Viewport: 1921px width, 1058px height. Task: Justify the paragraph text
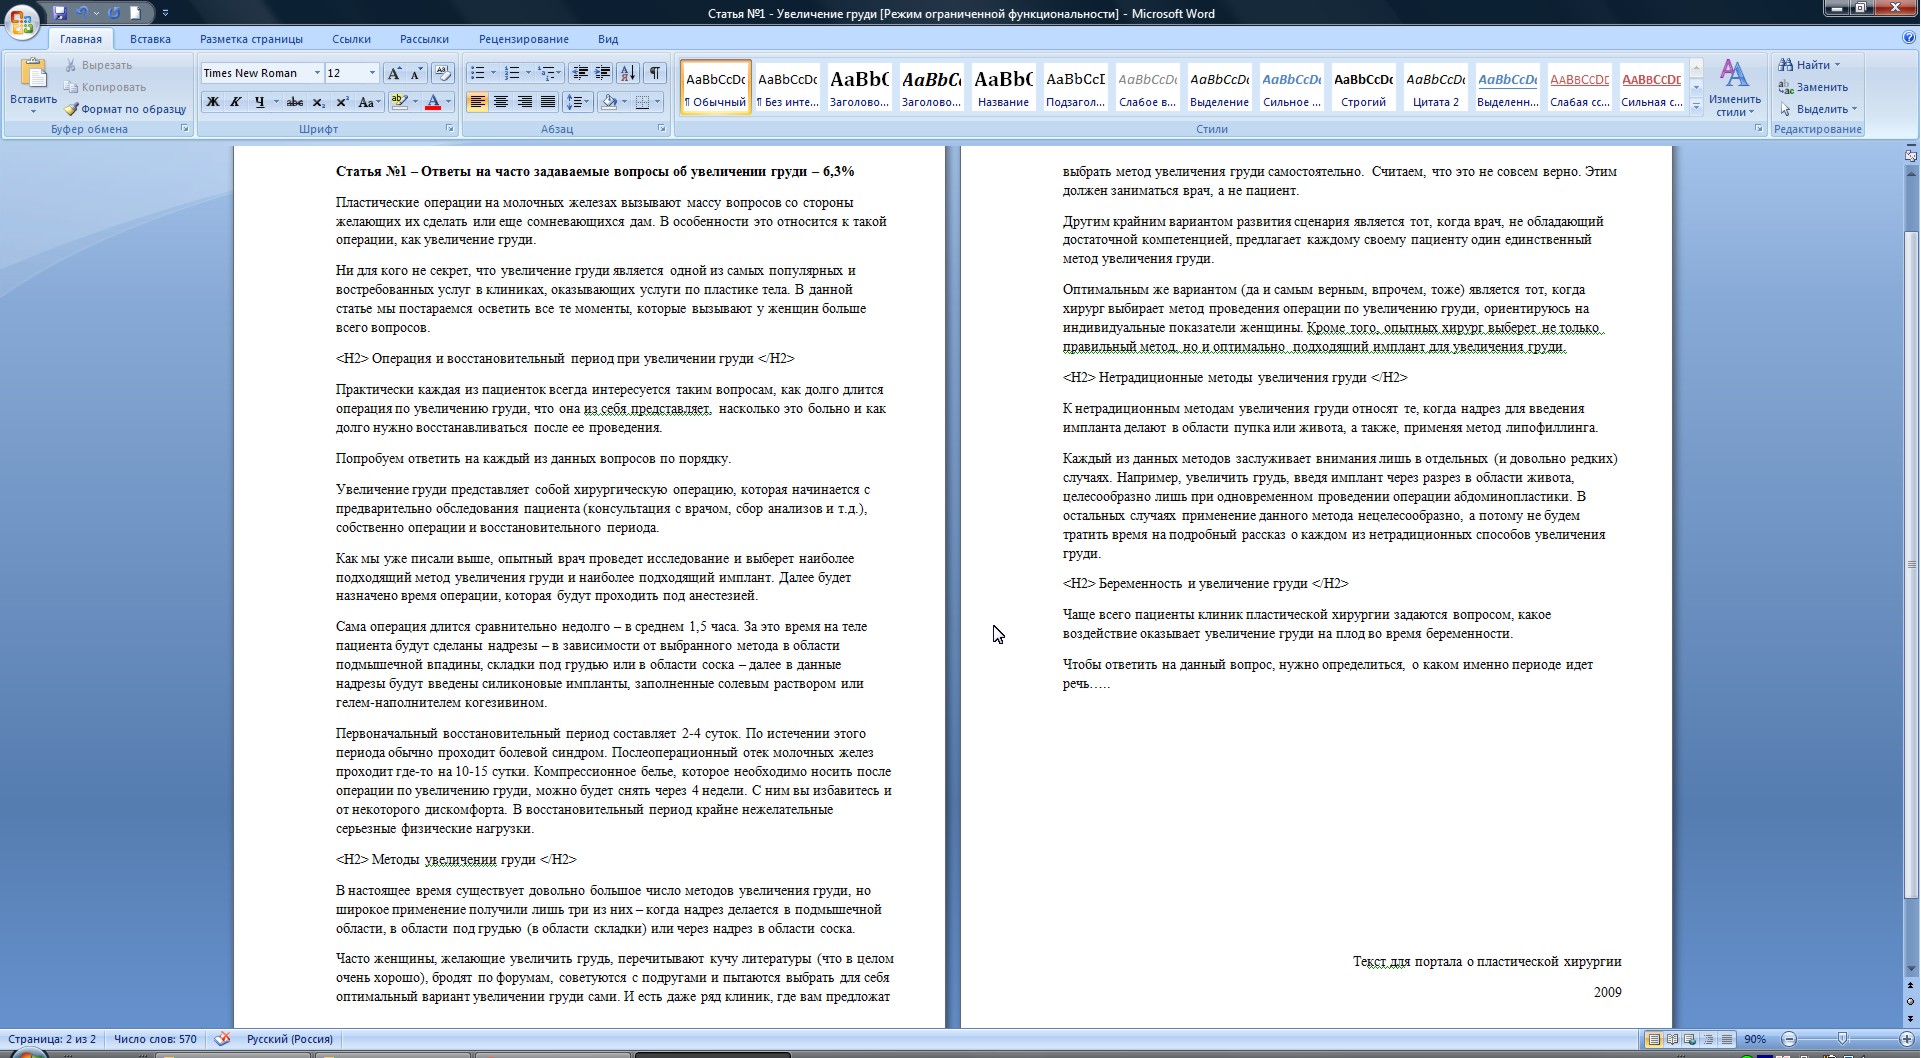pos(547,102)
